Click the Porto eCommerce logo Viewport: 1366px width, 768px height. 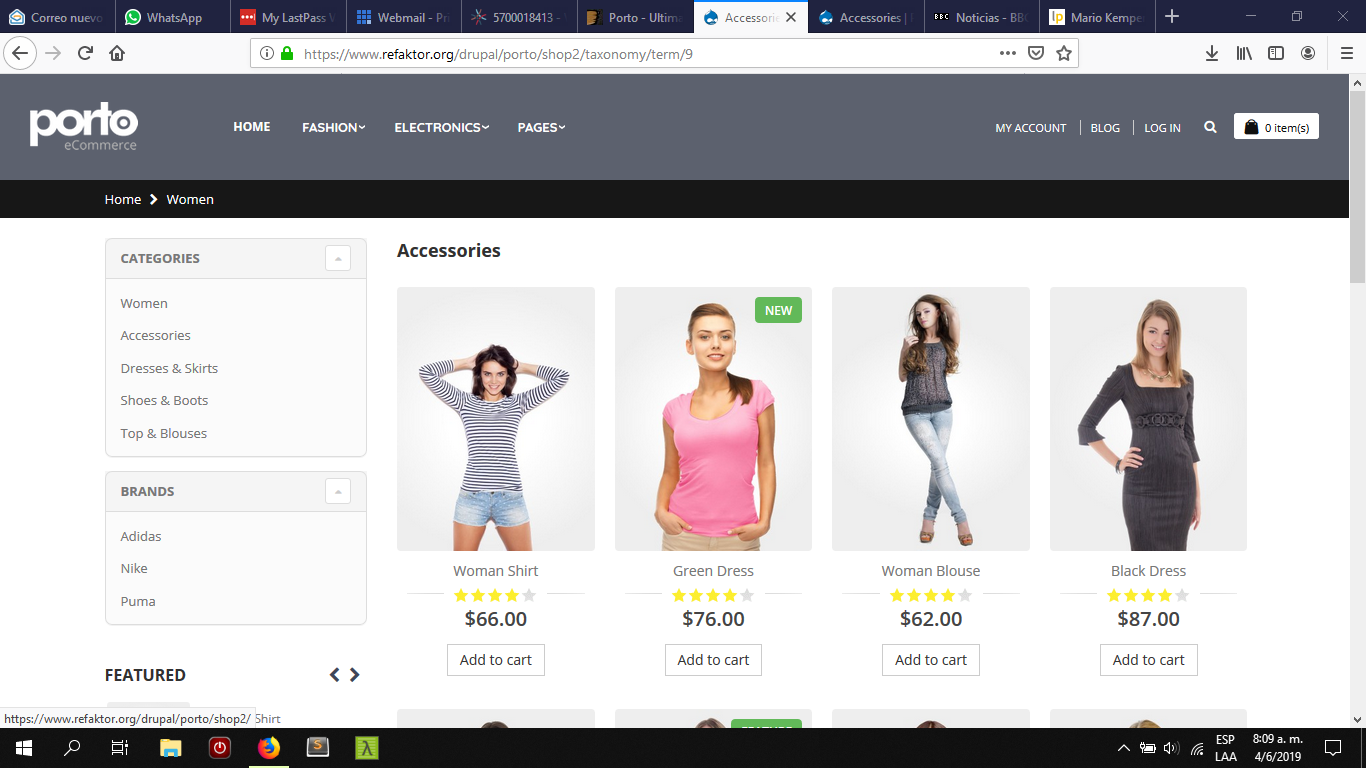84,127
